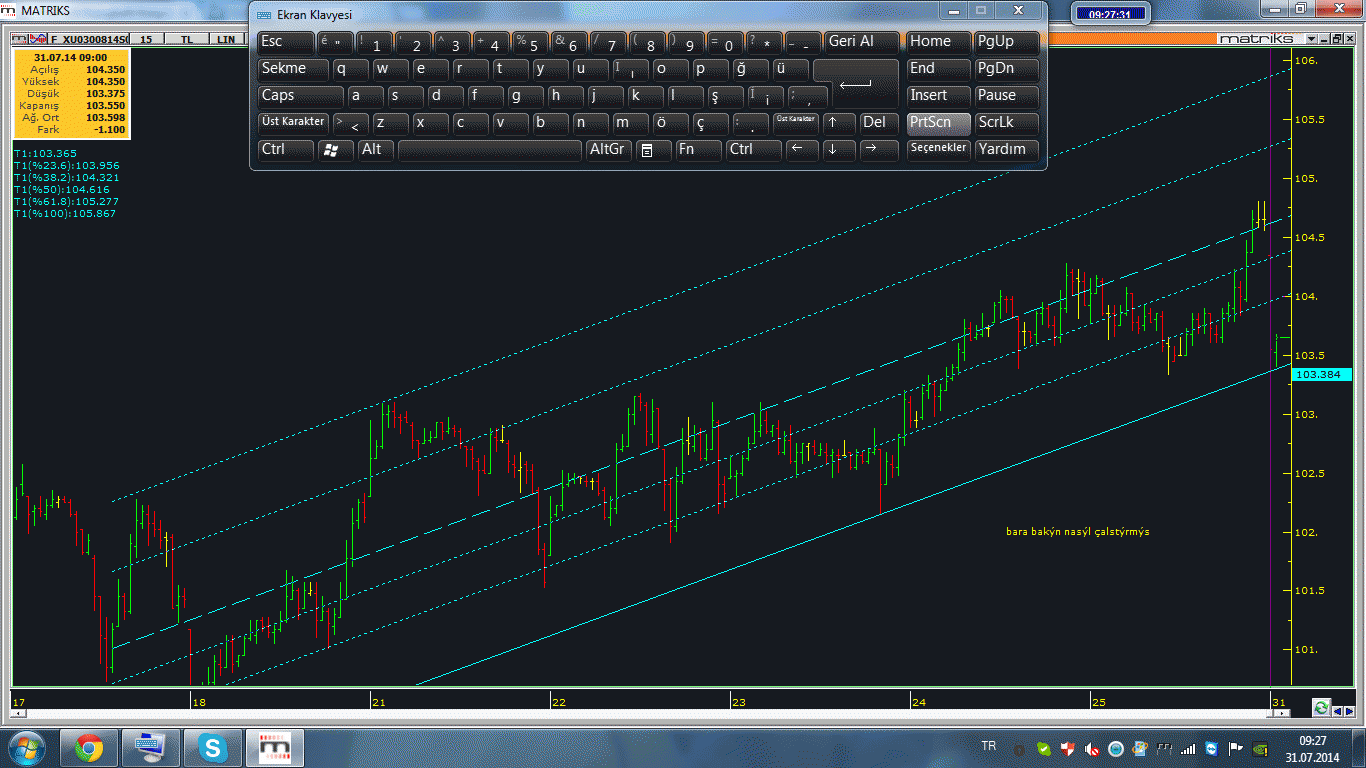Click the chart refresh icon
This screenshot has height=768, width=1366.
tap(1321, 707)
